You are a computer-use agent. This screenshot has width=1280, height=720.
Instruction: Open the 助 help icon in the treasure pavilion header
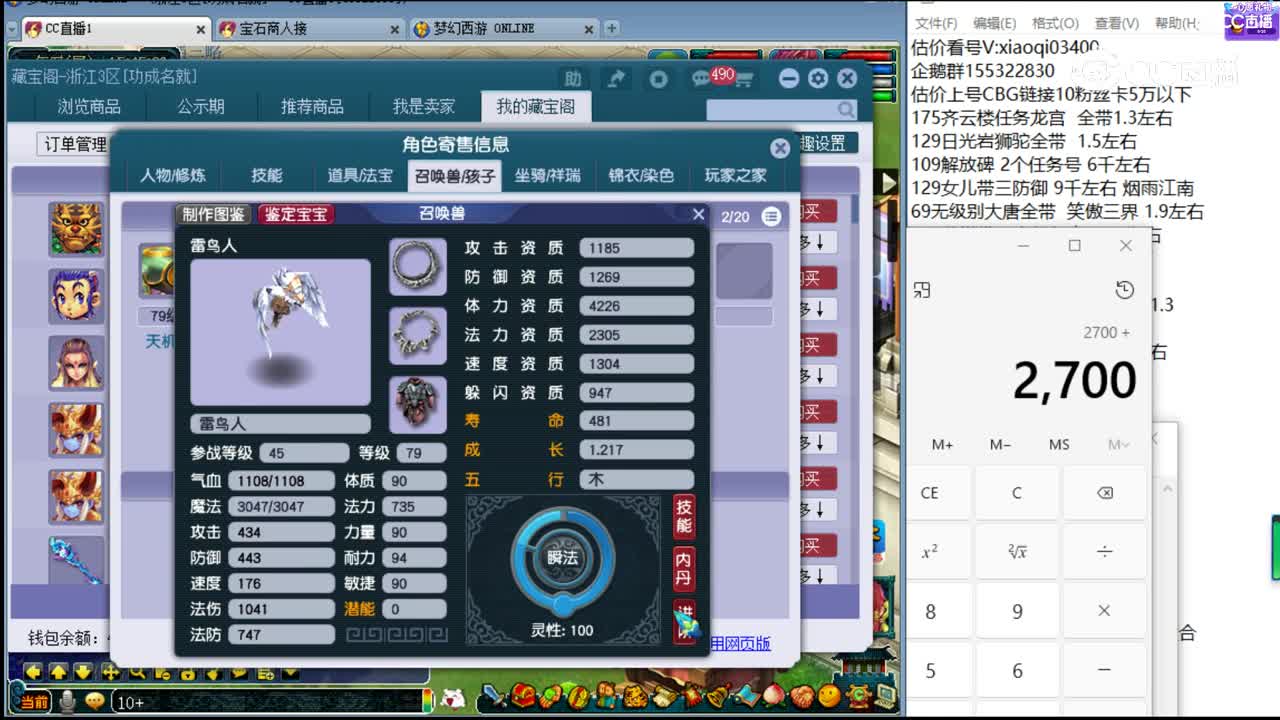click(x=573, y=78)
